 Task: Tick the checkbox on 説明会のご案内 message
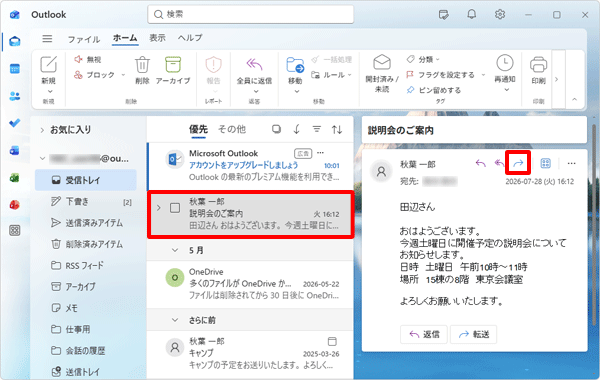(x=175, y=208)
